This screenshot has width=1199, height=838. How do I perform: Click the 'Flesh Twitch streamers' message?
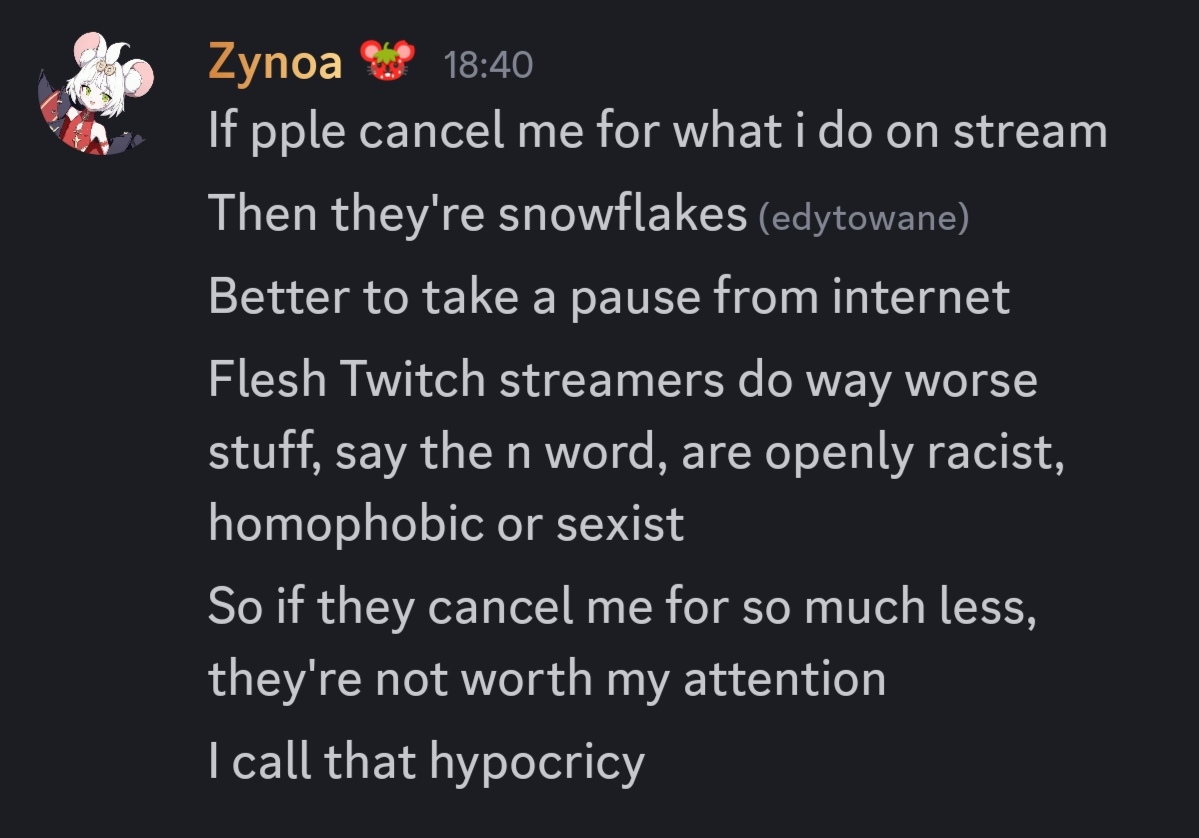coord(636,451)
